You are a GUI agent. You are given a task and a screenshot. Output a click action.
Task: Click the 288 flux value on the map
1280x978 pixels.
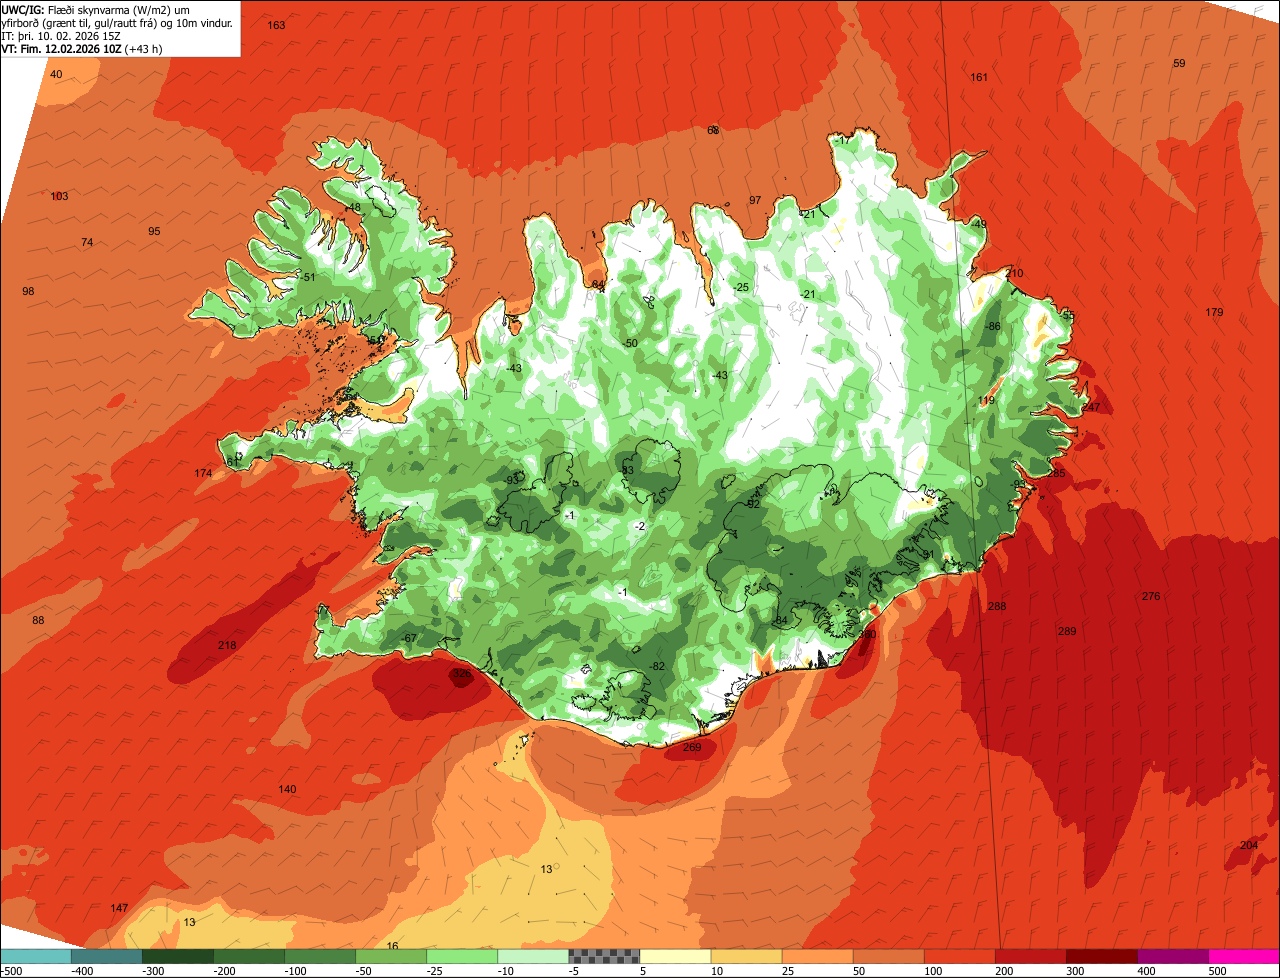(x=997, y=606)
